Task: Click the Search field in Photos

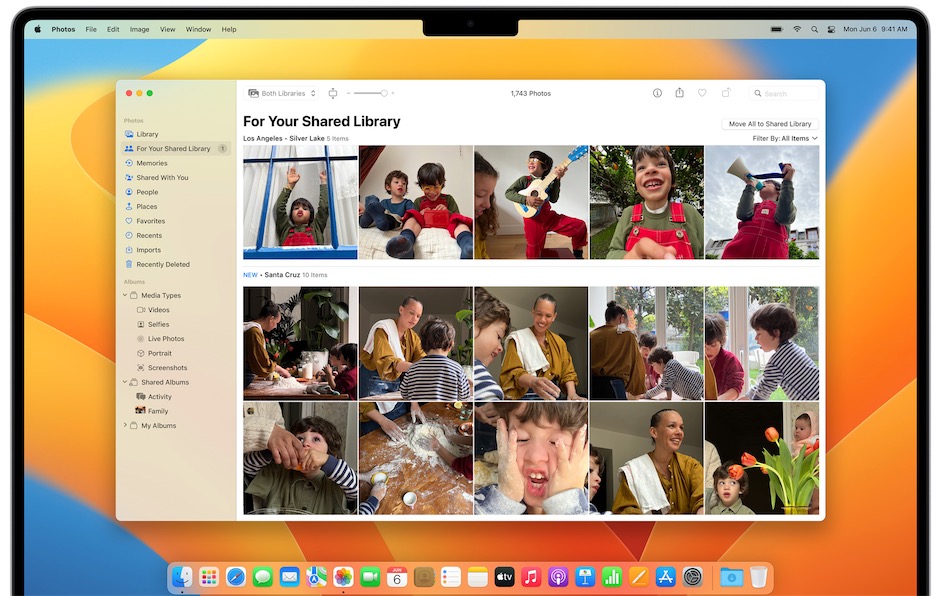Action: point(784,94)
